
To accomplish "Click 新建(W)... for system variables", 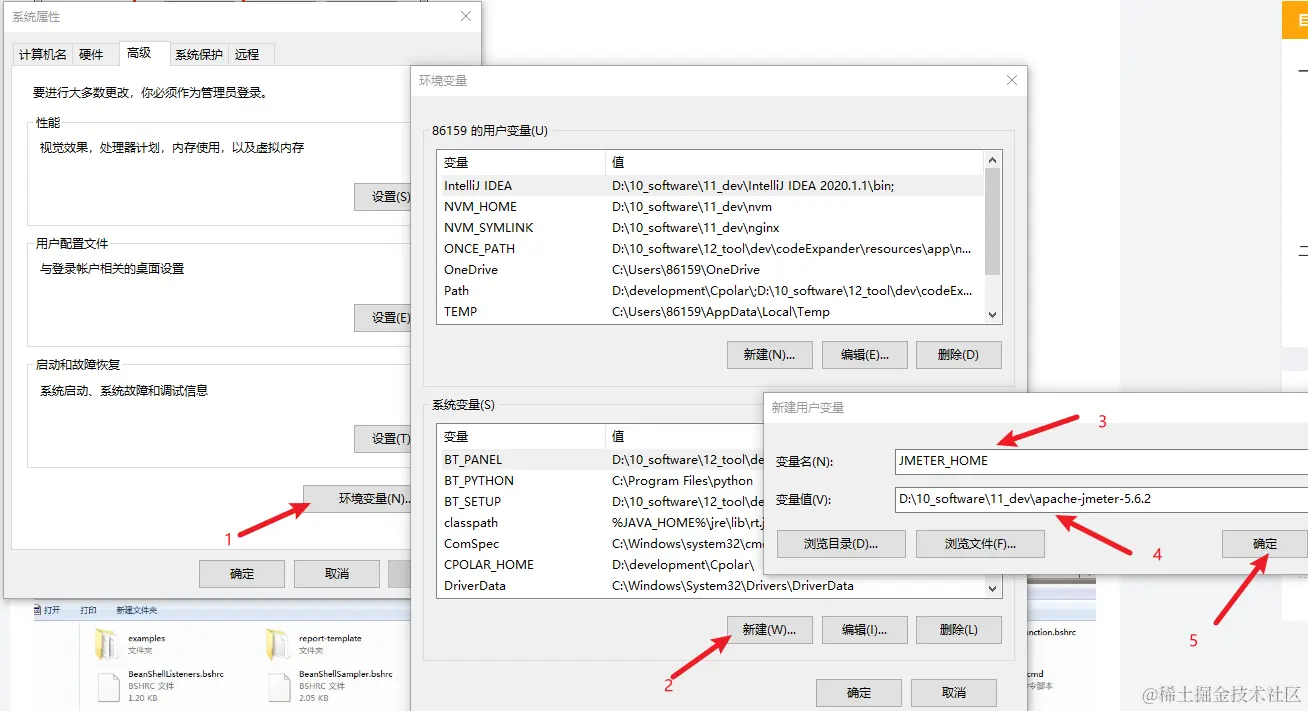I will pos(769,629).
